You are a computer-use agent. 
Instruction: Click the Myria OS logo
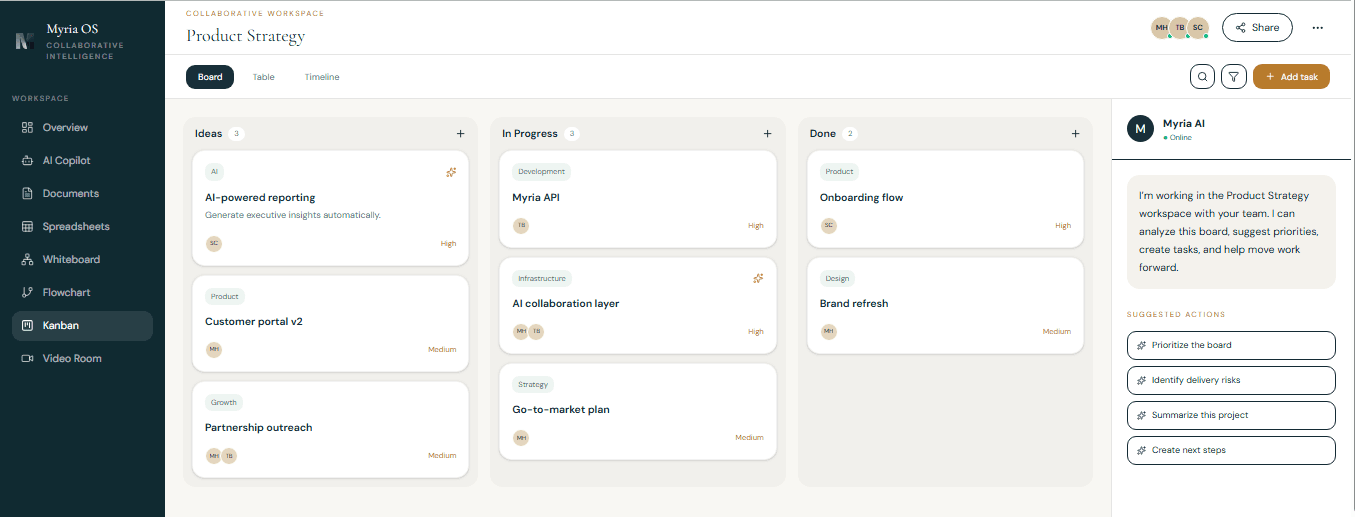pyautogui.click(x=25, y=42)
